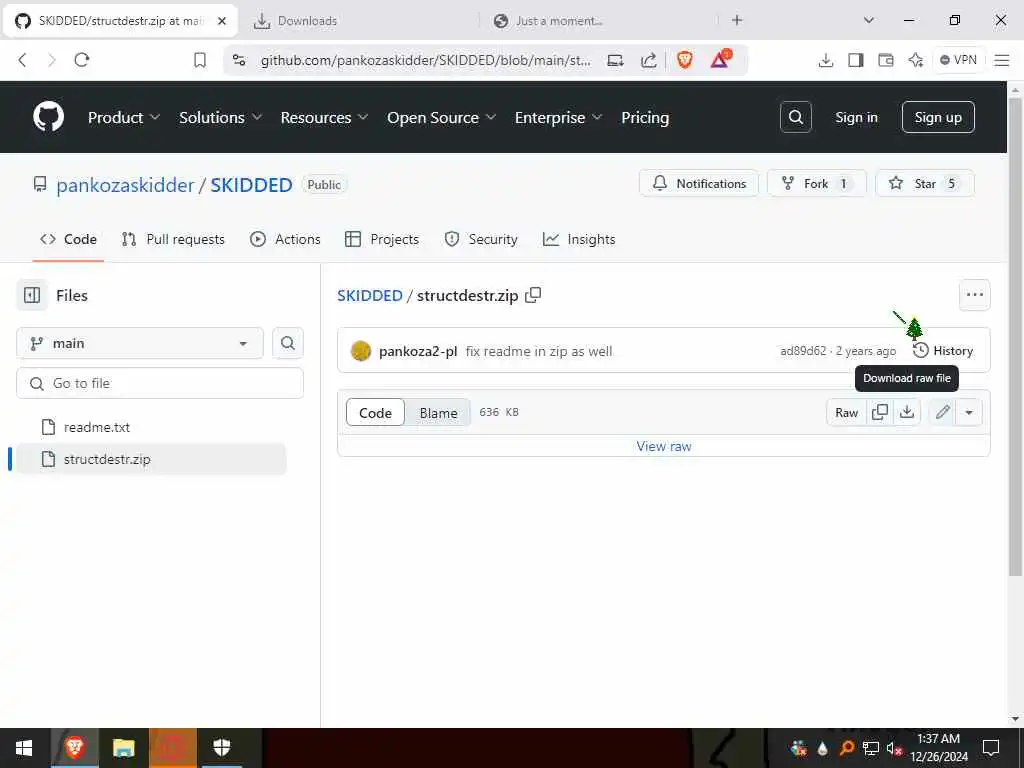Open the Windows notification center
The image size is (1024, 768).
(x=991, y=748)
